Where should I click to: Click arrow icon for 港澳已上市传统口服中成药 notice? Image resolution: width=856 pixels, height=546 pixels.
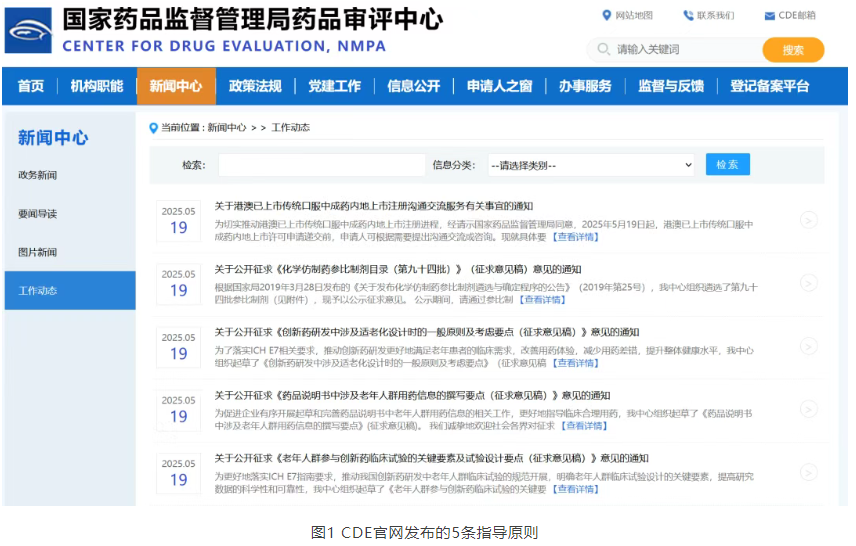(809, 220)
